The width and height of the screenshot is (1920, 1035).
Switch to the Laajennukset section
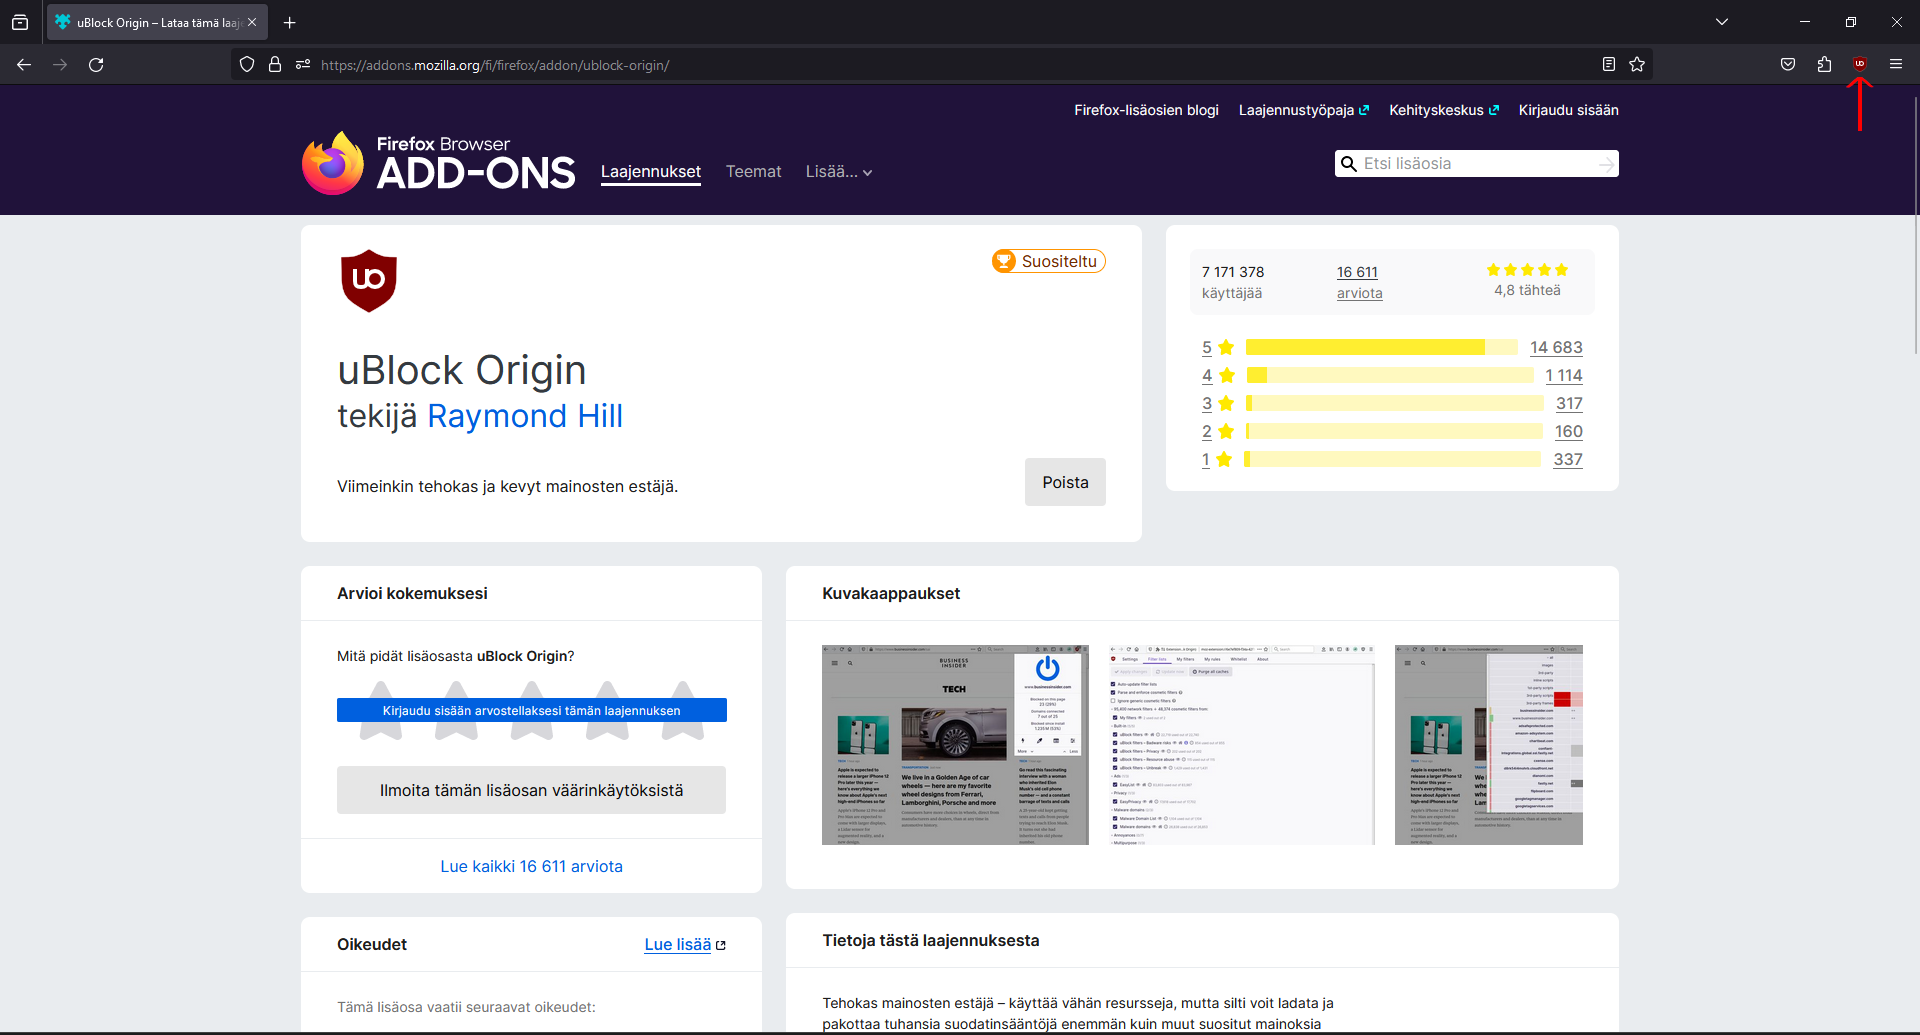[651, 172]
